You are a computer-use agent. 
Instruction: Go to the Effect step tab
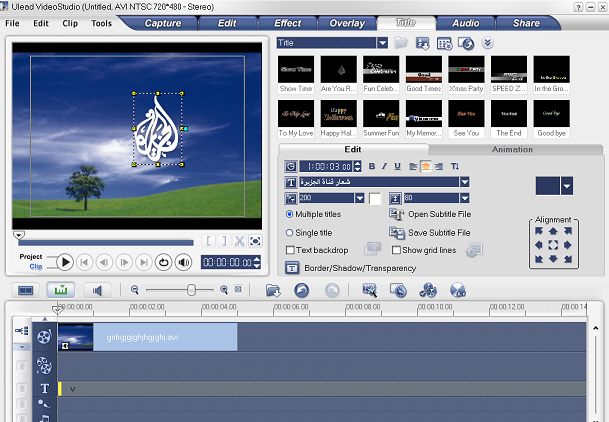(287, 23)
